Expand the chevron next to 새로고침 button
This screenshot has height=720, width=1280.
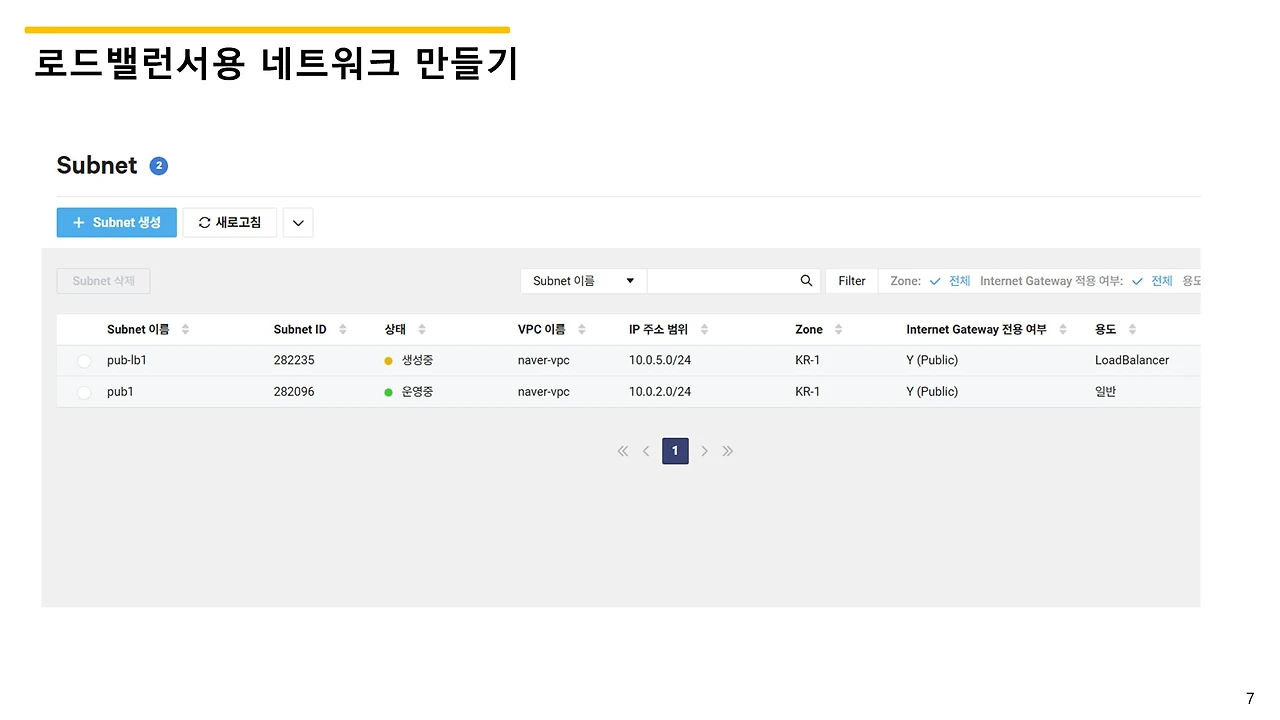(297, 222)
